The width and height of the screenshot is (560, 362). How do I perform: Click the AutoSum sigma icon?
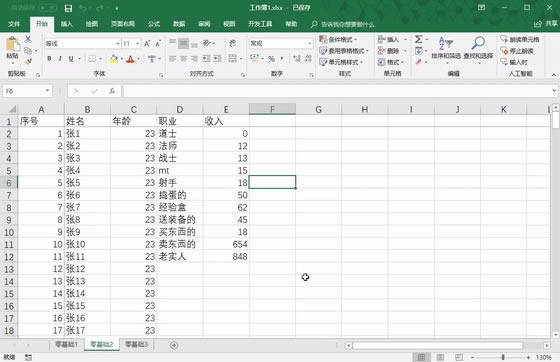(418, 39)
